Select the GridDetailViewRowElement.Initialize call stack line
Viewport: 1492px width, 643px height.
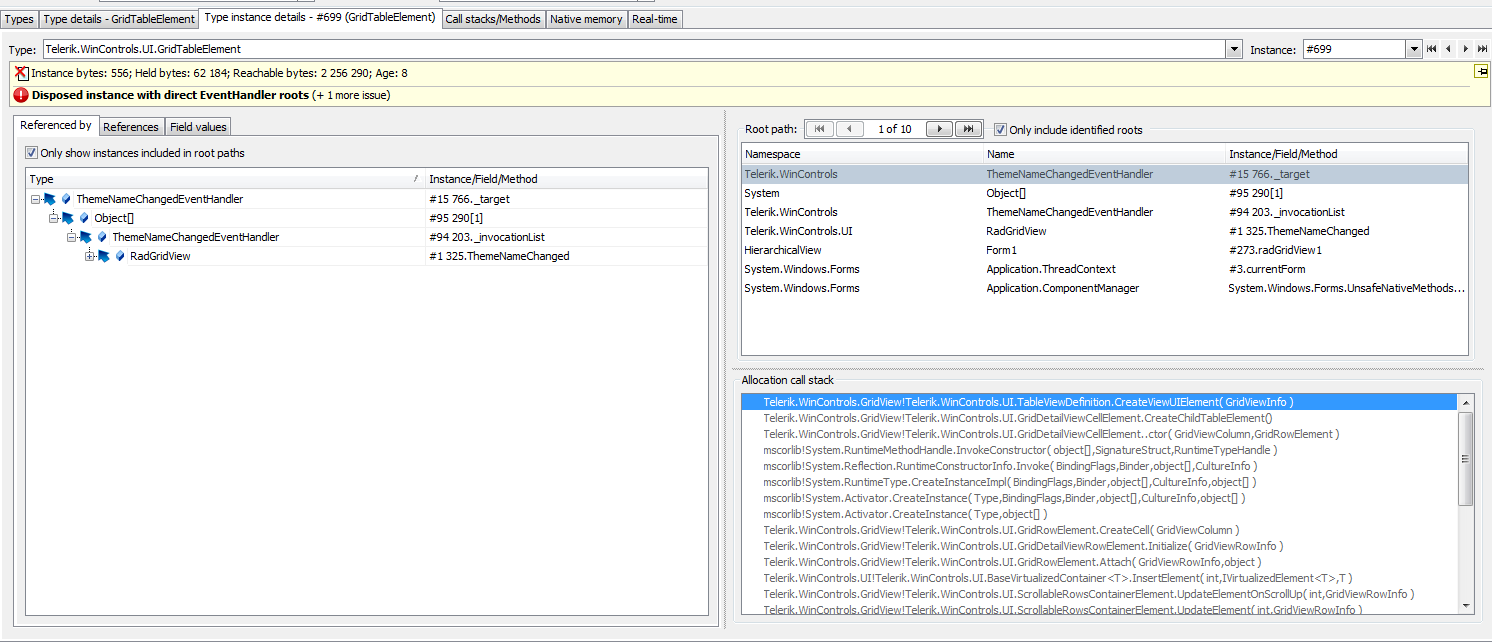click(x=1100, y=546)
